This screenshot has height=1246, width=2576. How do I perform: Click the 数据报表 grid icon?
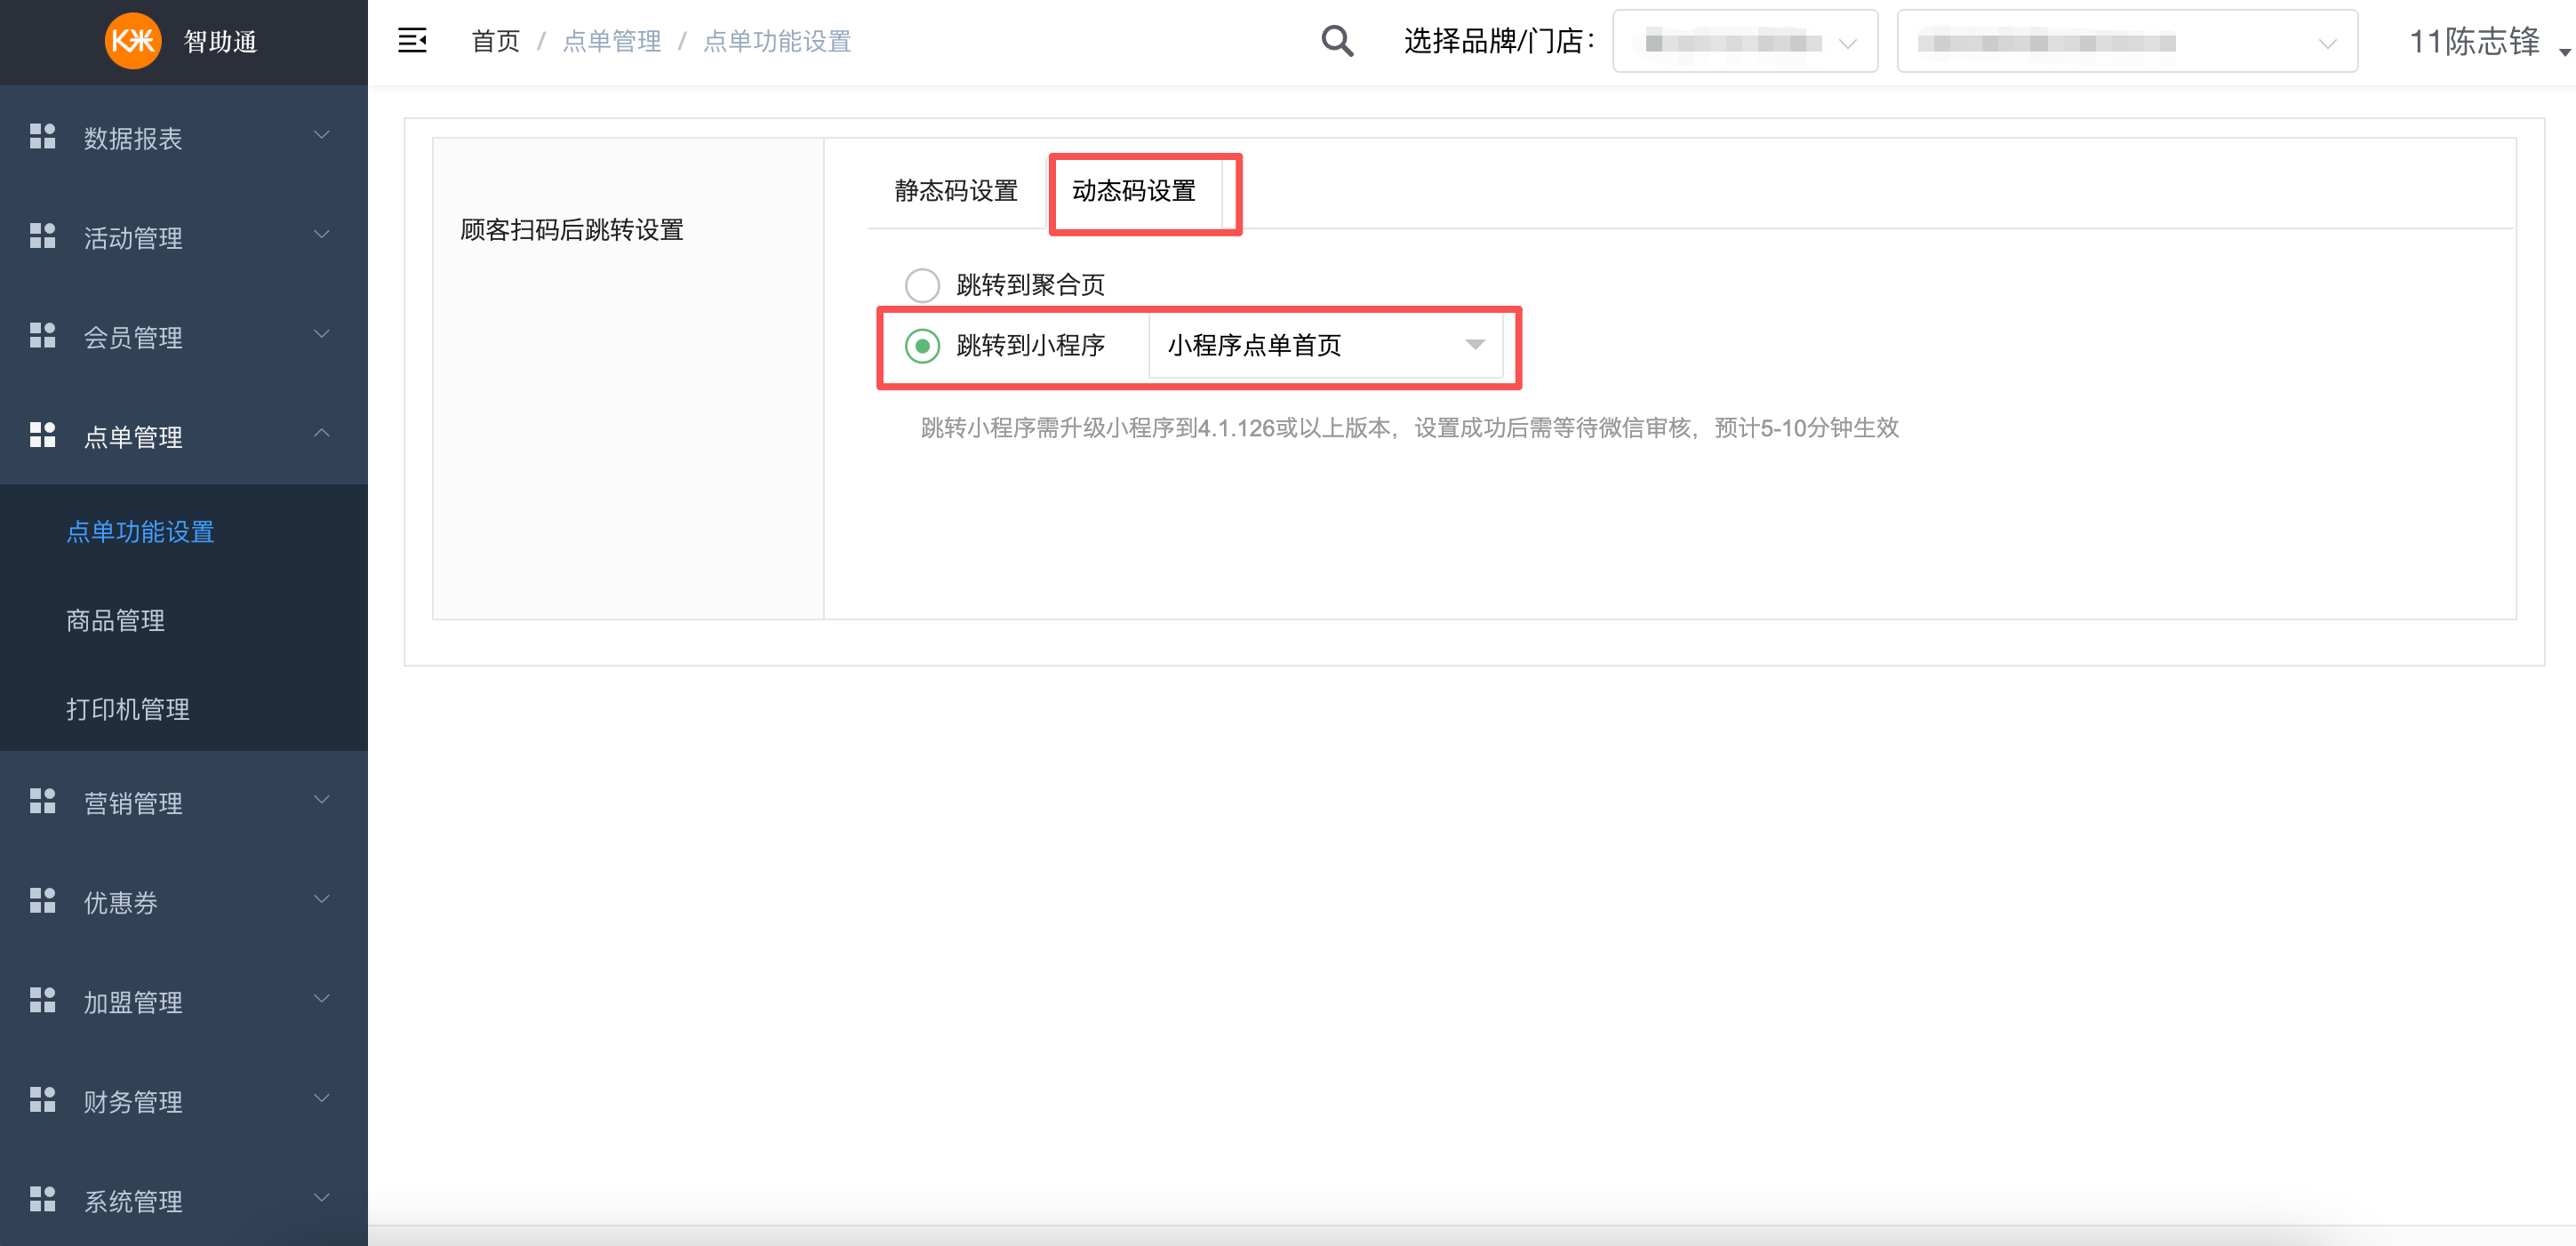pyautogui.click(x=42, y=136)
